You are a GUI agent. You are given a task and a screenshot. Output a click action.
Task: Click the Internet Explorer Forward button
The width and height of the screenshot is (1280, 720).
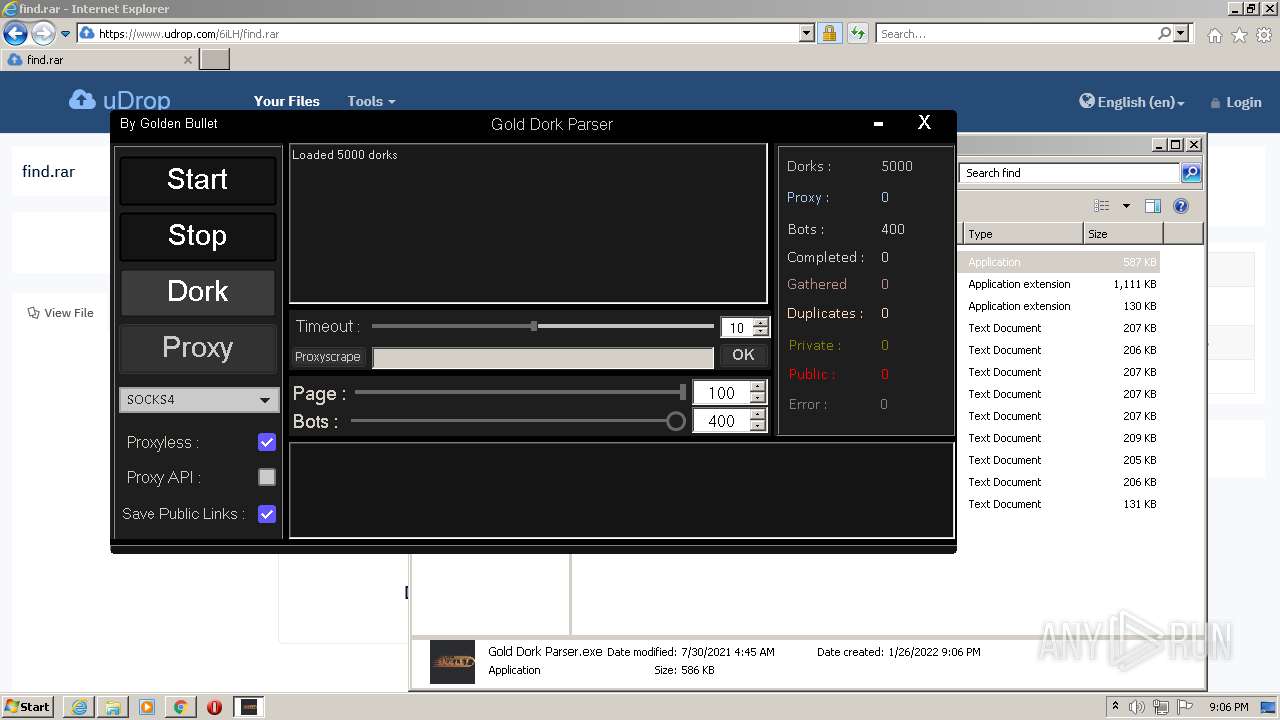[43, 34]
